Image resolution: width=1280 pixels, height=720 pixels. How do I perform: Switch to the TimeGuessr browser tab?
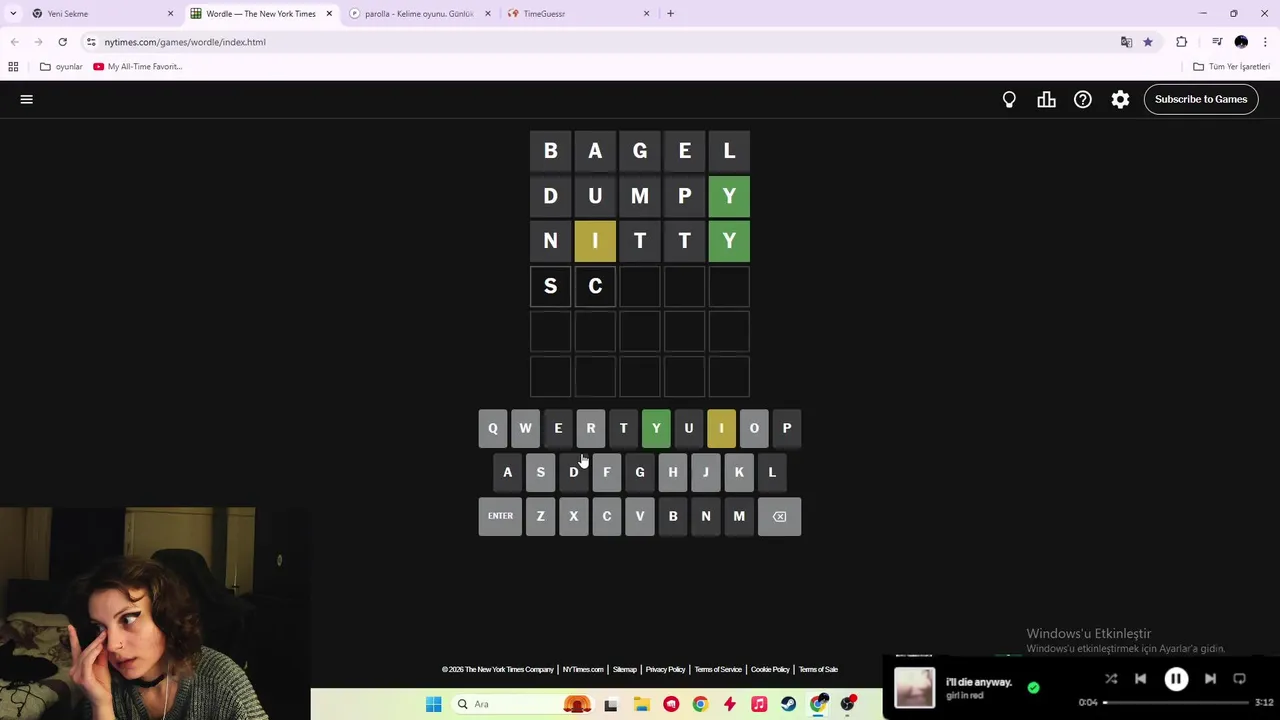577,13
